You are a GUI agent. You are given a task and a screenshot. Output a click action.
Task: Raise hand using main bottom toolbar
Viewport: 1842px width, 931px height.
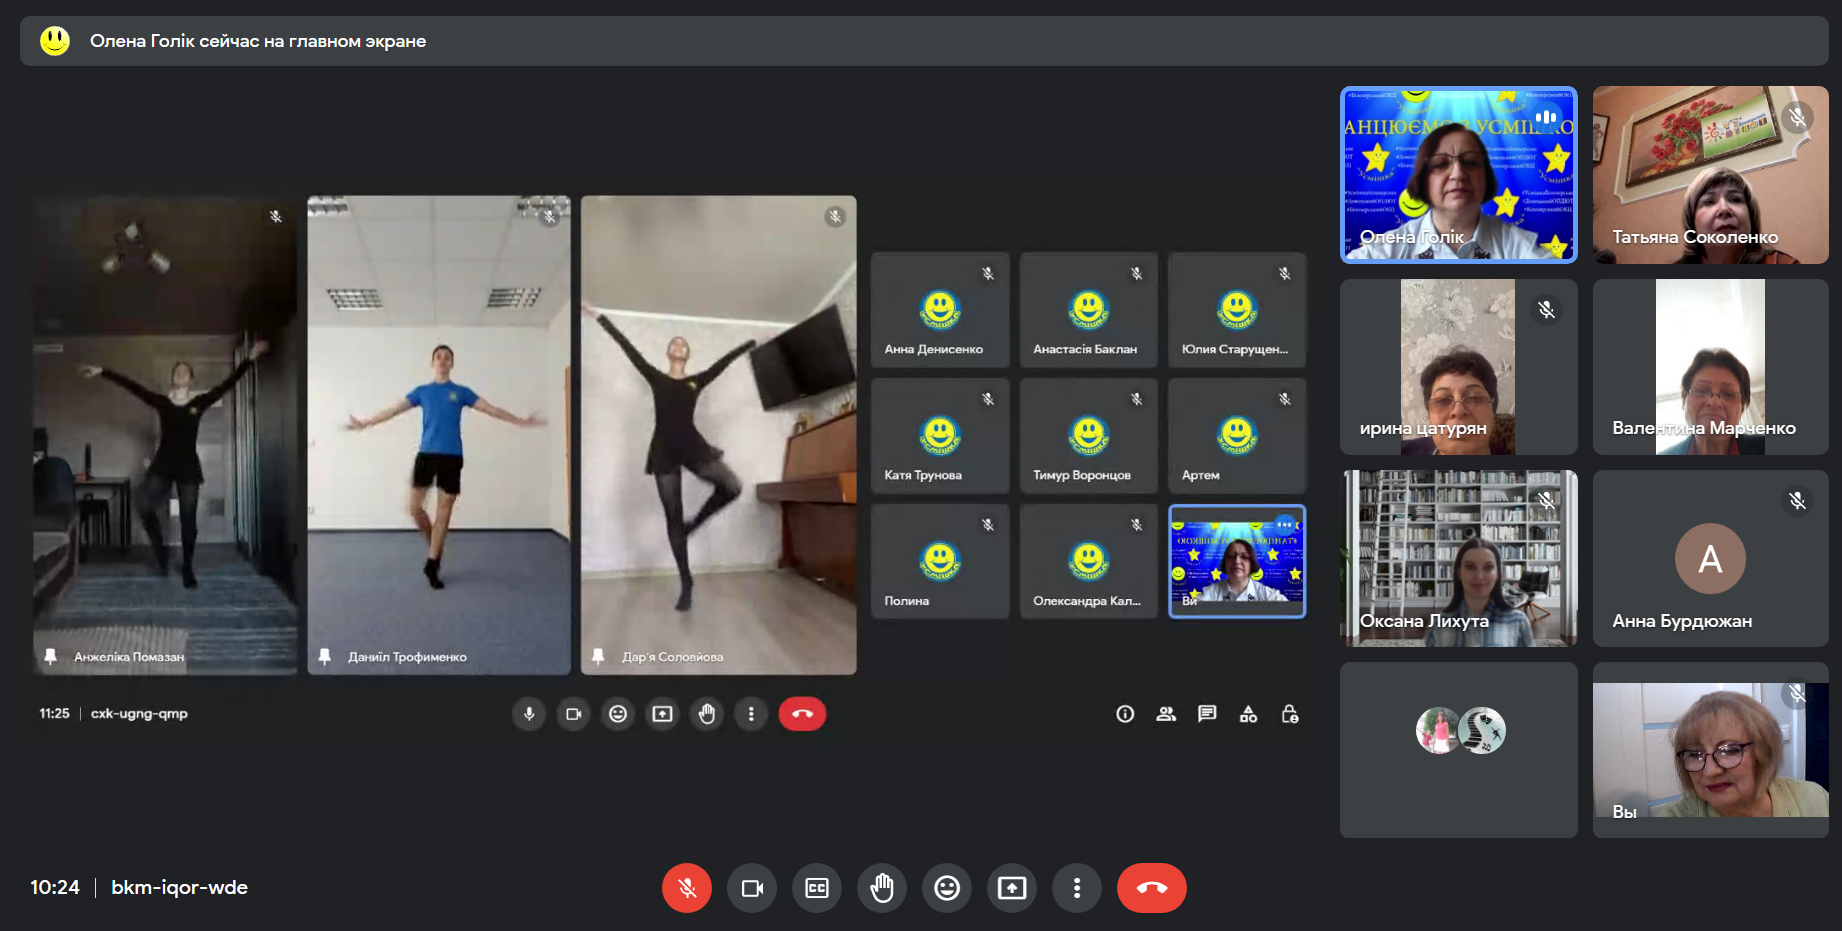point(882,888)
